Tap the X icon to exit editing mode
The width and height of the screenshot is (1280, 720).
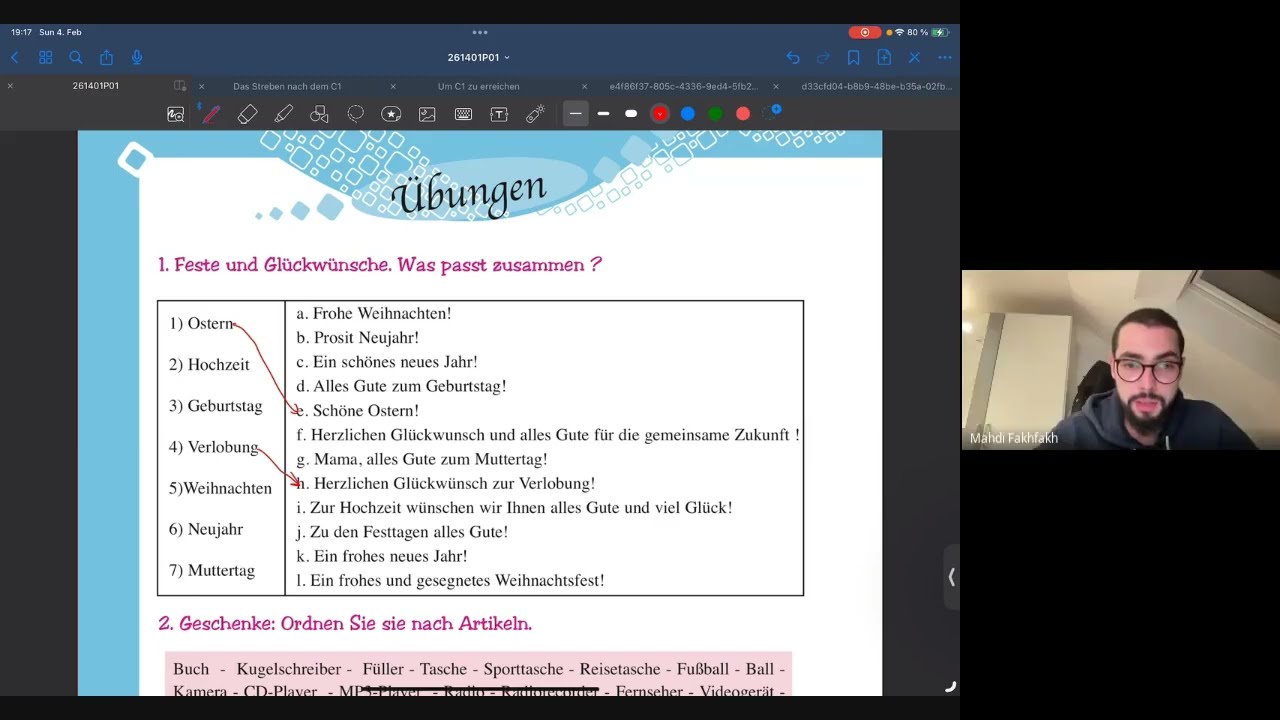(x=914, y=58)
